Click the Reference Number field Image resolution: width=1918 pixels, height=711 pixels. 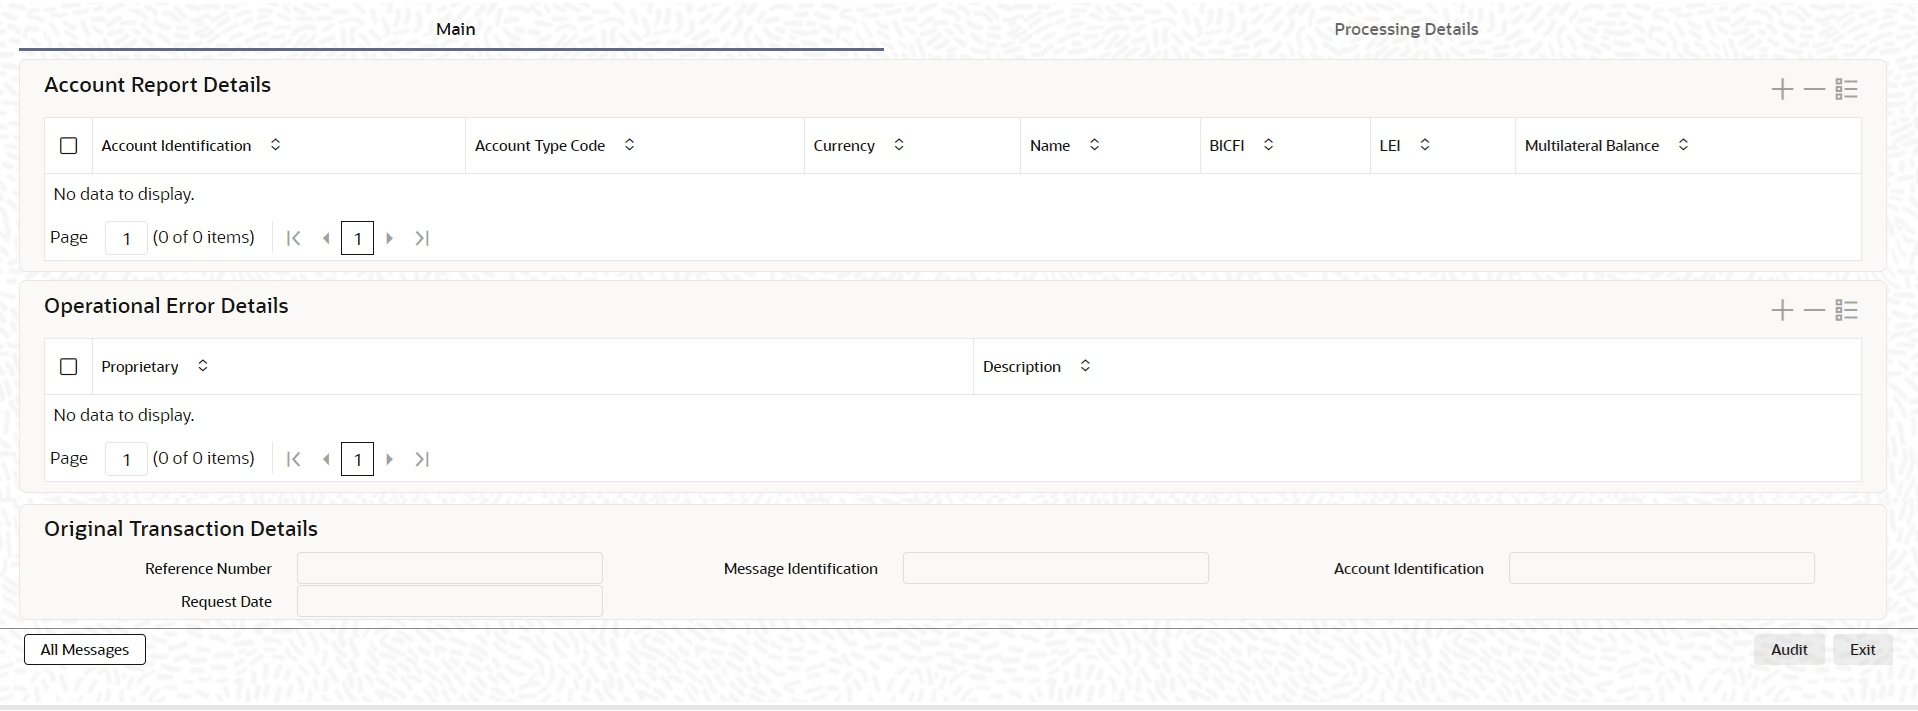coord(450,568)
